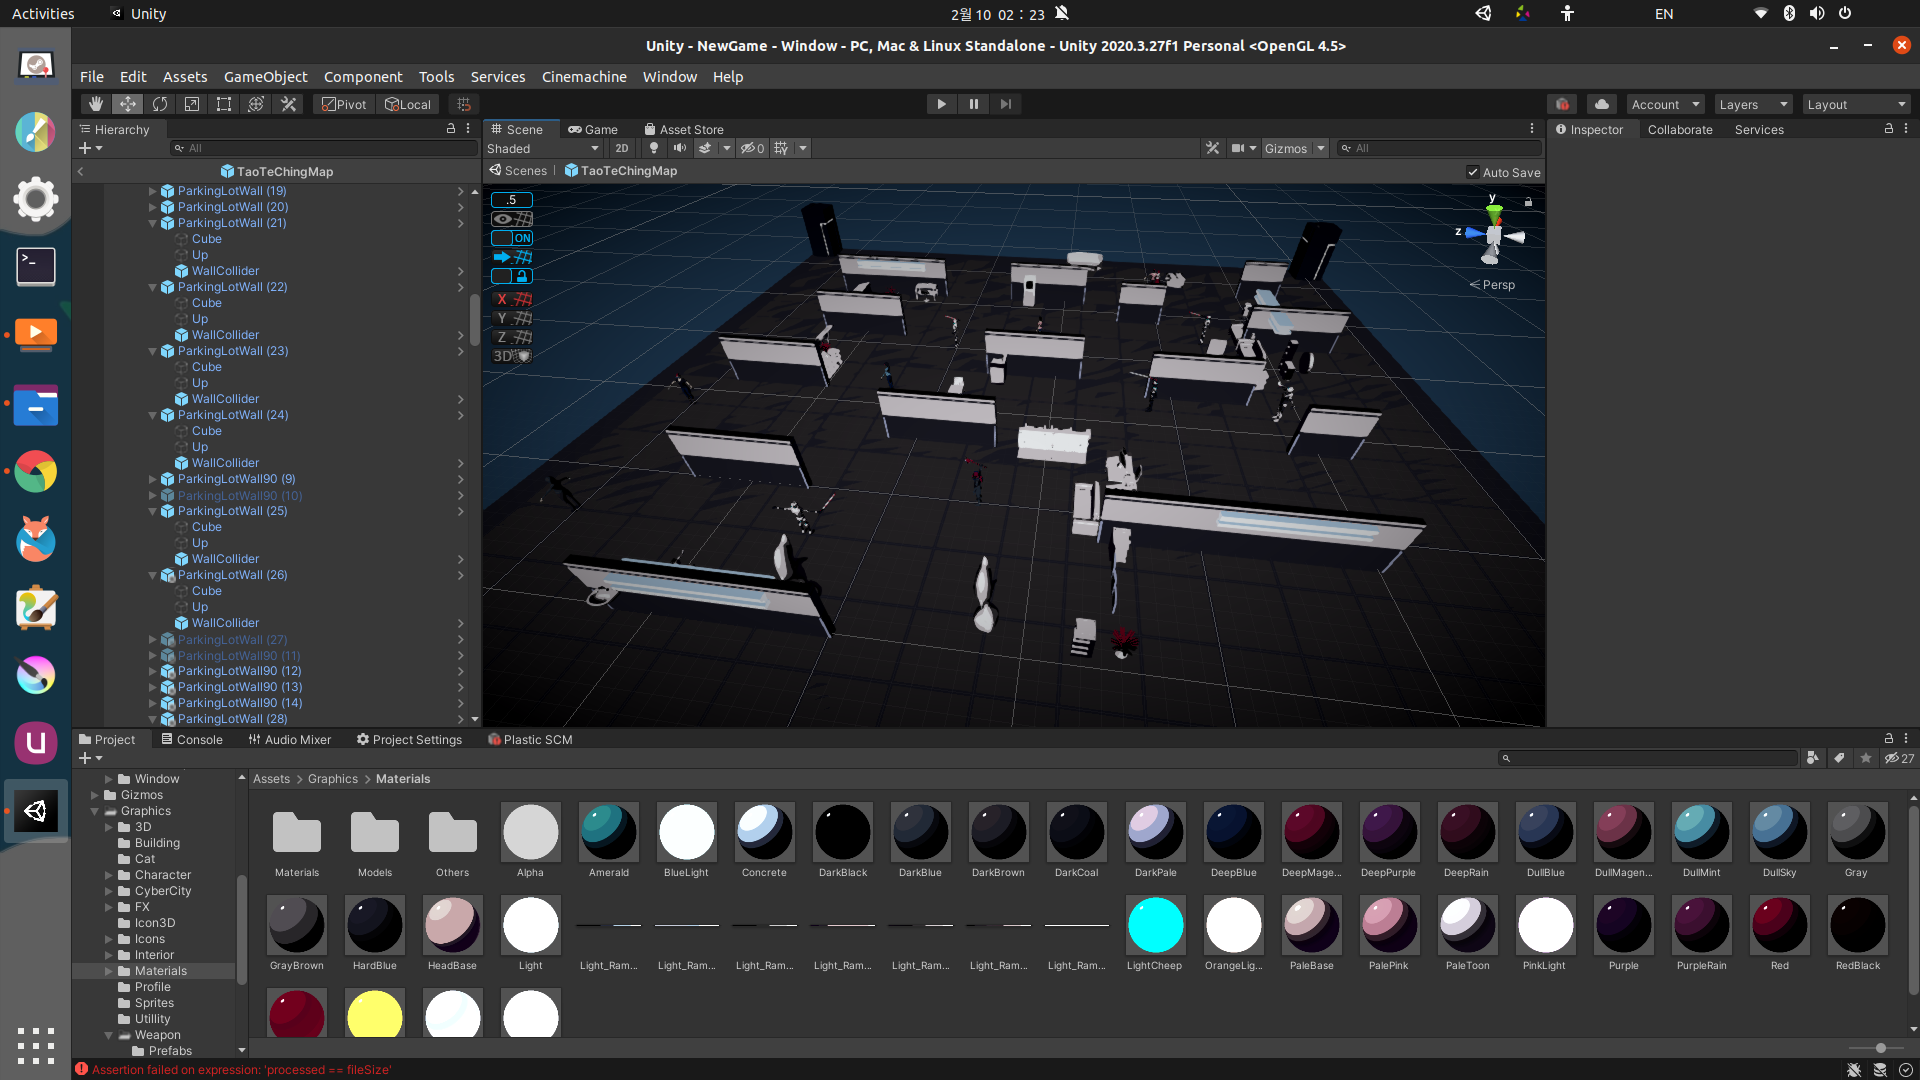Toggle scene effects layers icon
The image size is (1920, 1080).
[705, 148]
